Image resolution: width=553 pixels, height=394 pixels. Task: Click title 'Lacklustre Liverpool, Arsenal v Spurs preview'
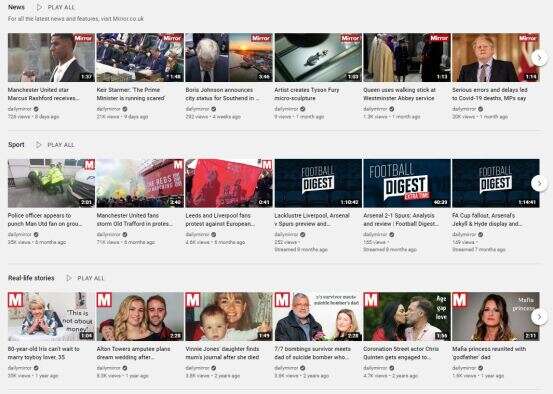(x=312, y=219)
